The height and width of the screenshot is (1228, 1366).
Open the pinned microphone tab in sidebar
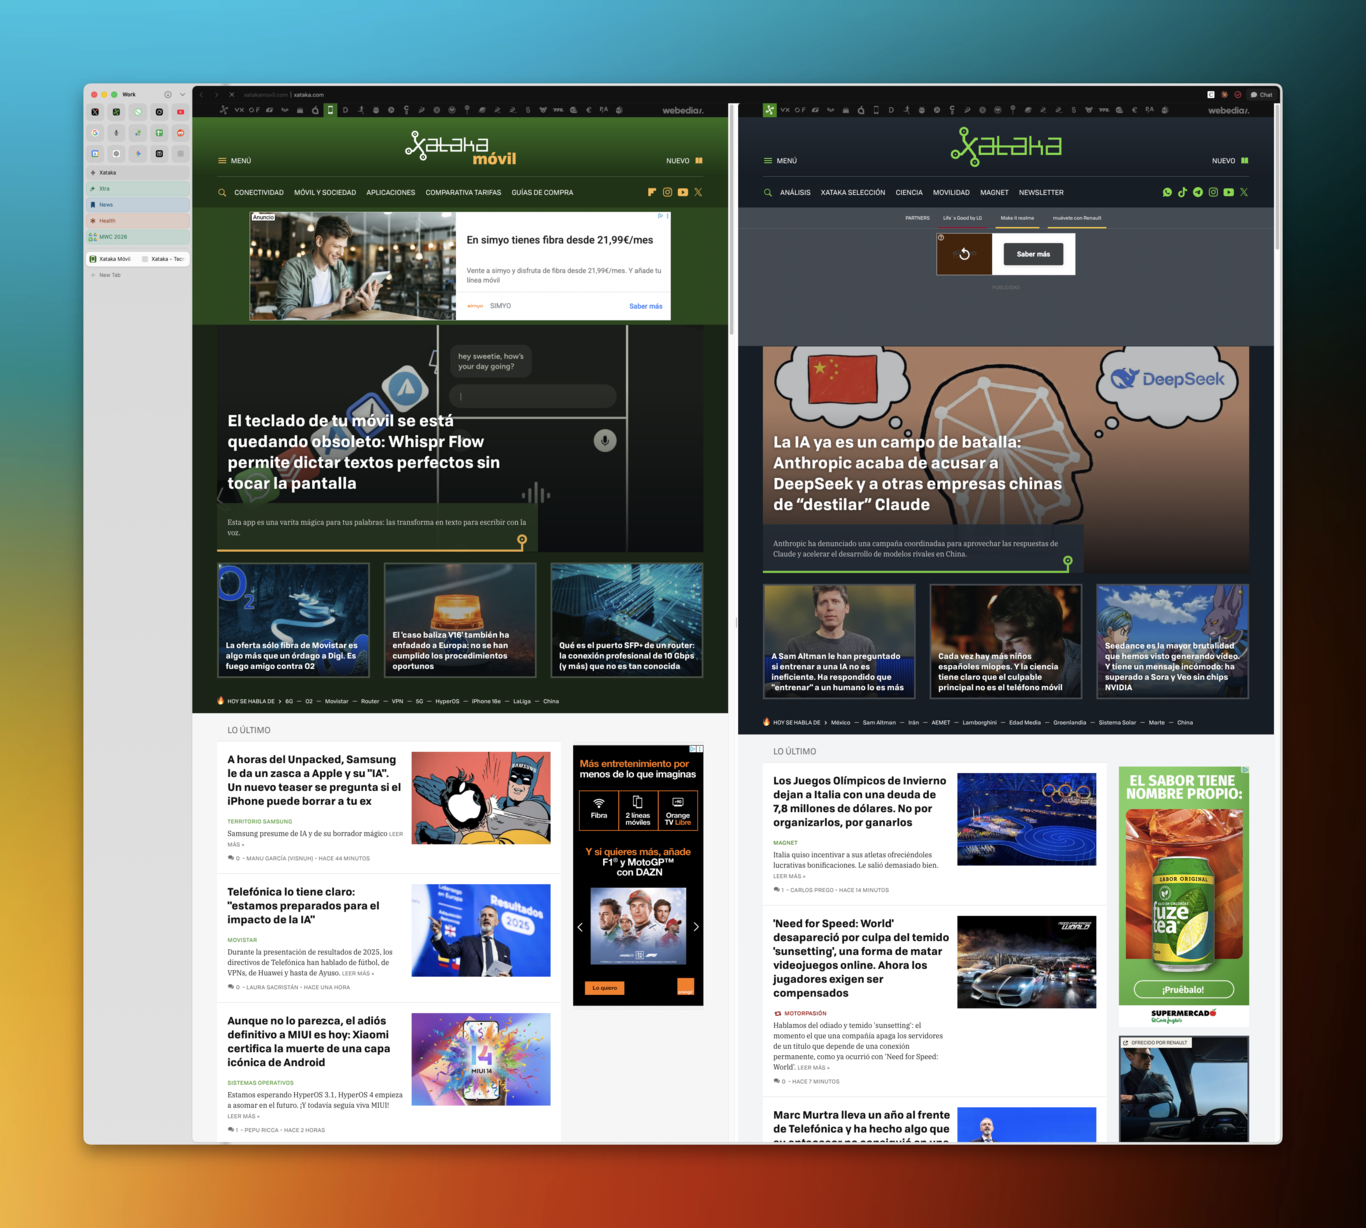116,132
